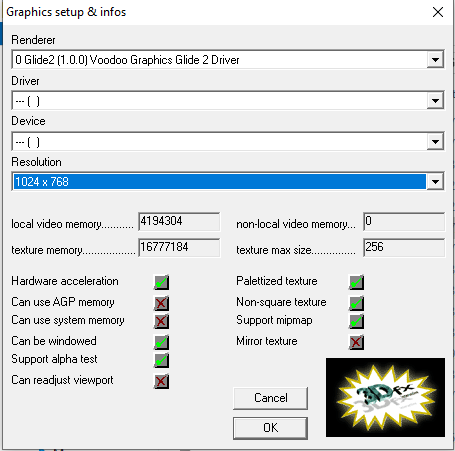Toggle the Support alpha test indicator
This screenshot has height=451, width=455.
[x=162, y=360]
